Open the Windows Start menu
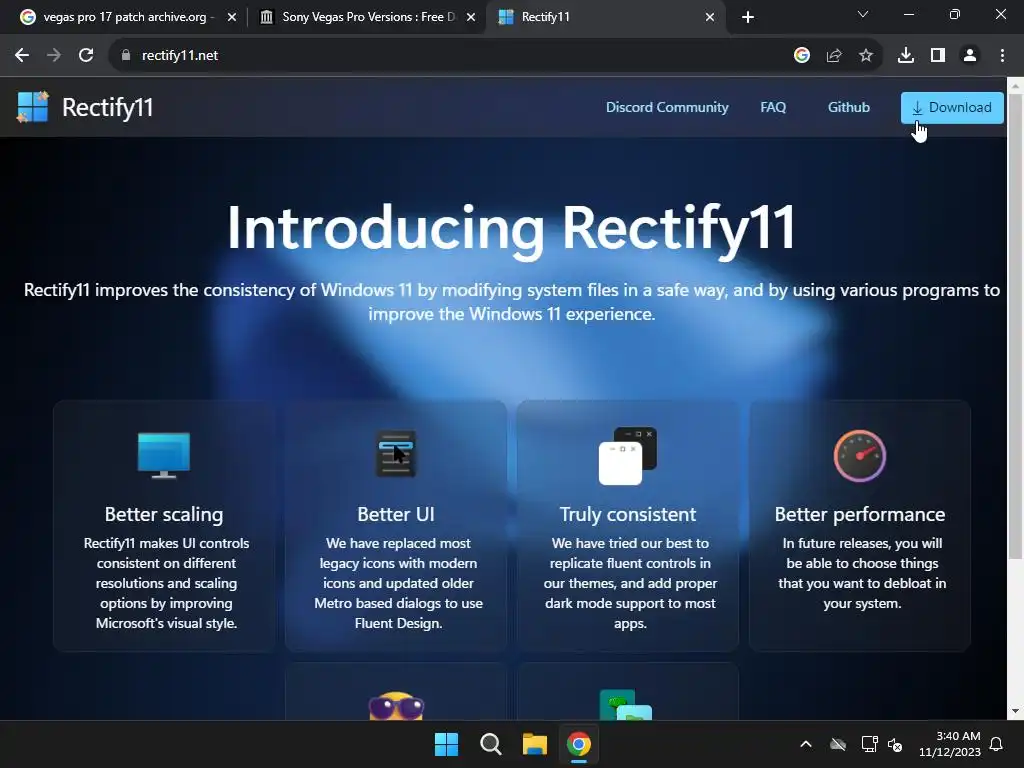Viewport: 1024px width, 768px height. pyautogui.click(x=447, y=744)
